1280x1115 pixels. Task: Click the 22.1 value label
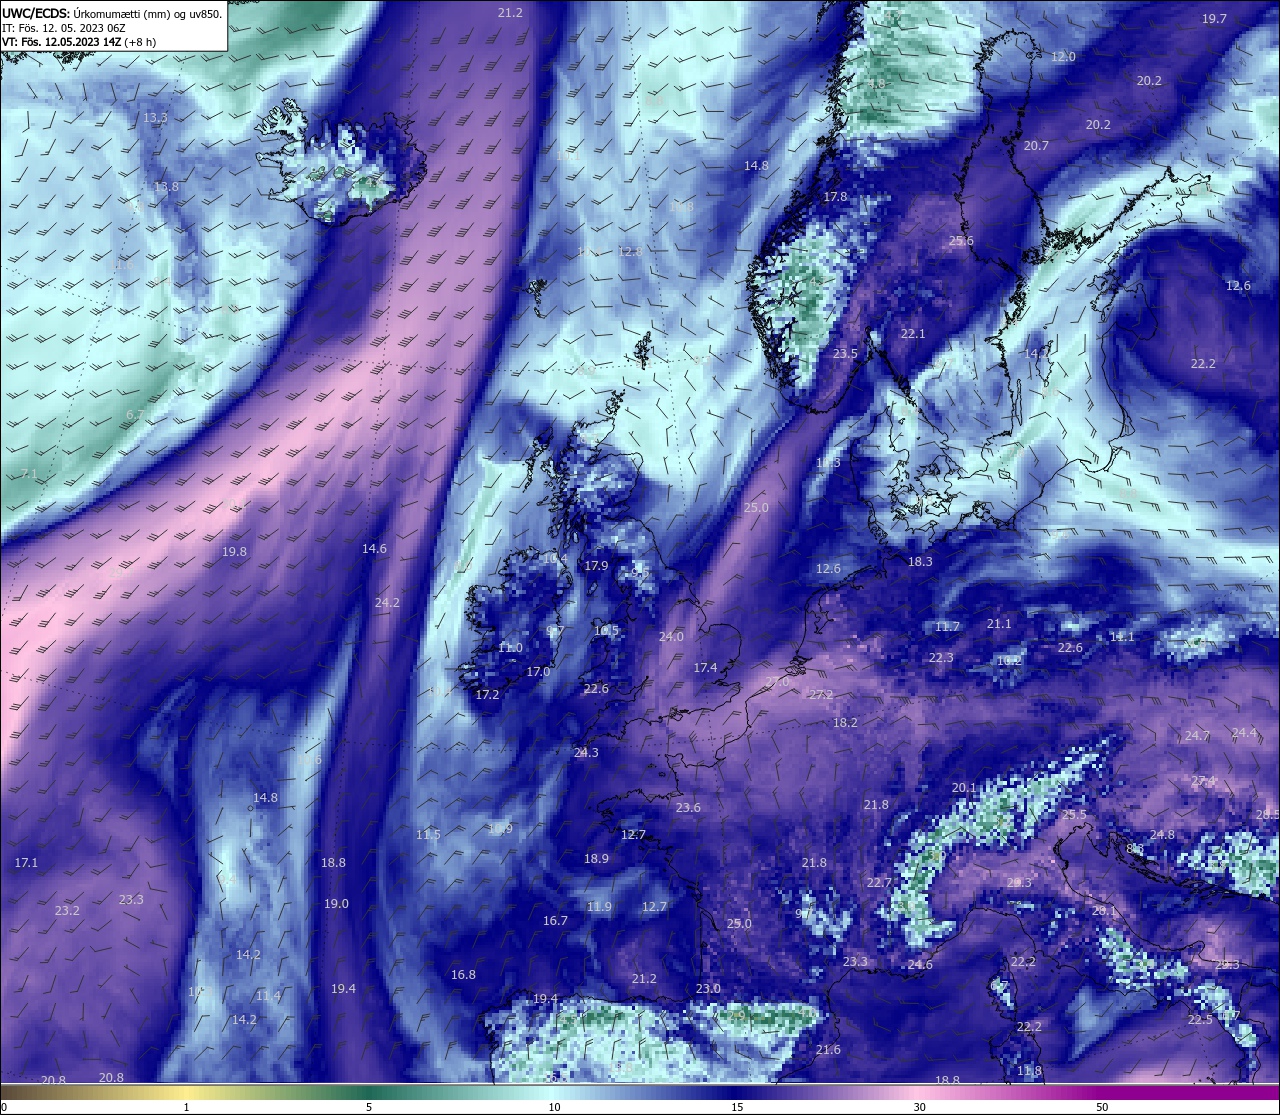pos(913,334)
